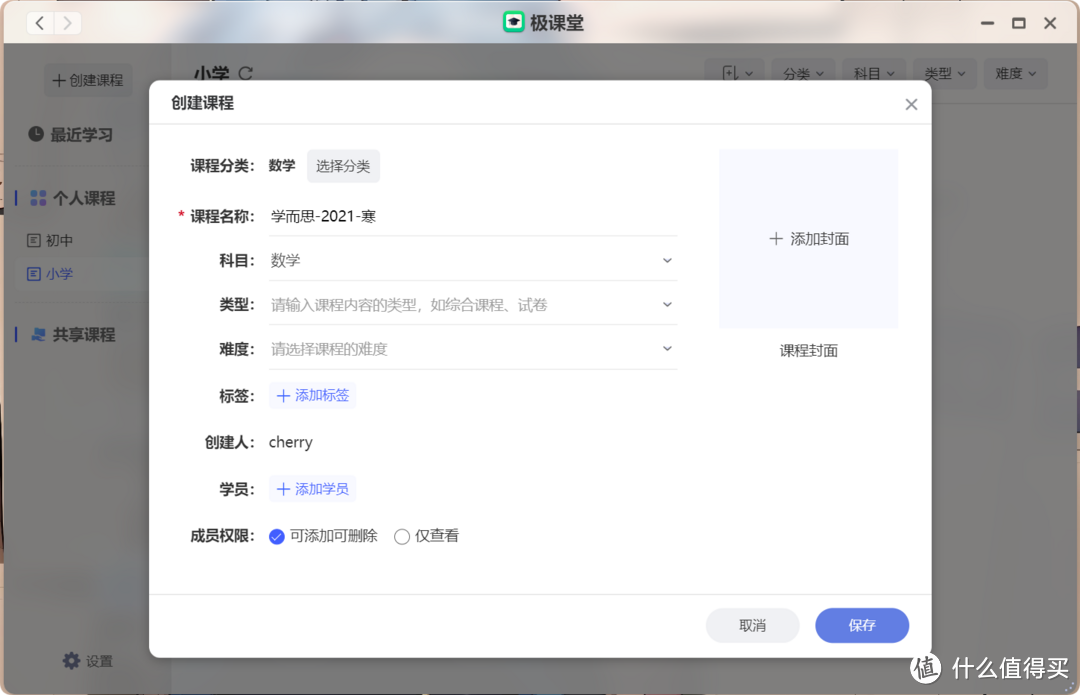Click the 极课堂 app logo icon
Viewport: 1080px width, 695px height.
tap(514, 22)
